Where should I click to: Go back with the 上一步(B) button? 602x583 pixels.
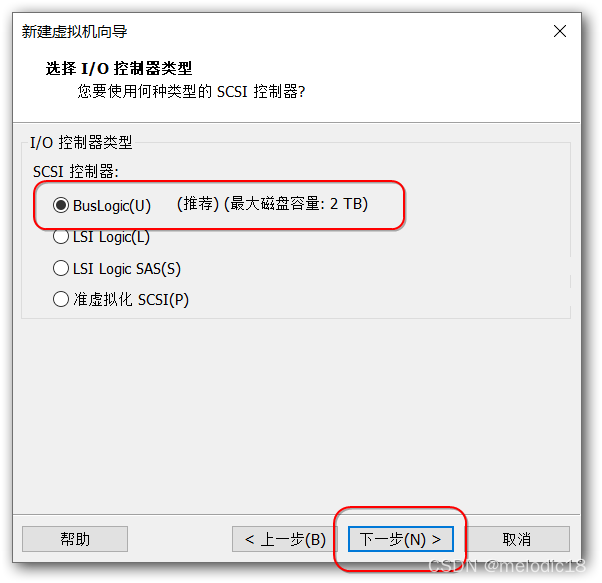(284, 539)
